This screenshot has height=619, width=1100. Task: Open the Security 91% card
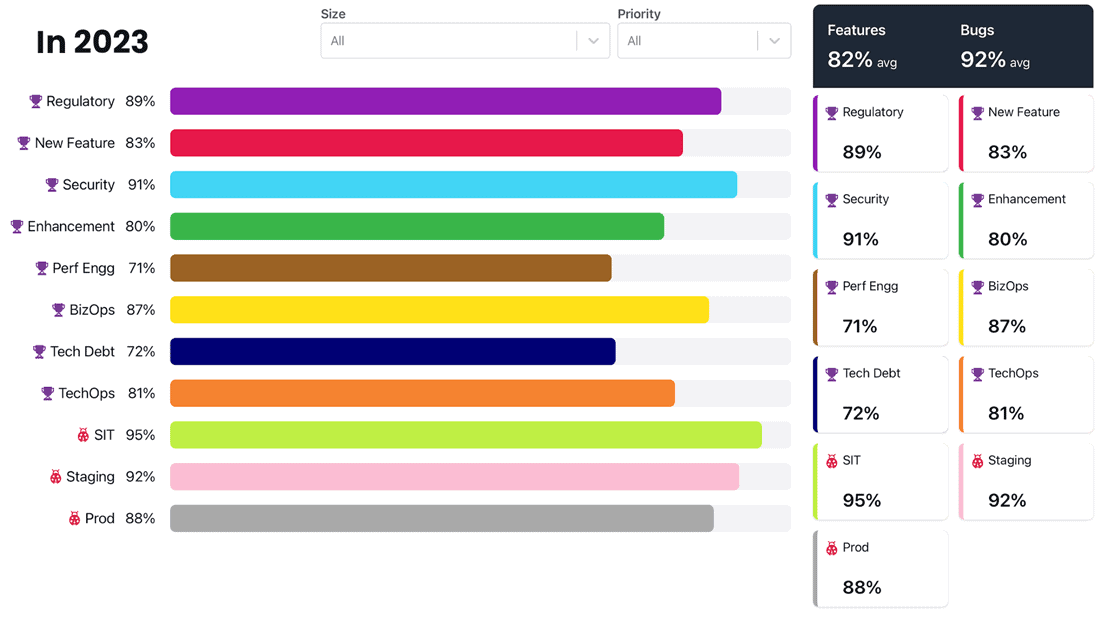881,220
